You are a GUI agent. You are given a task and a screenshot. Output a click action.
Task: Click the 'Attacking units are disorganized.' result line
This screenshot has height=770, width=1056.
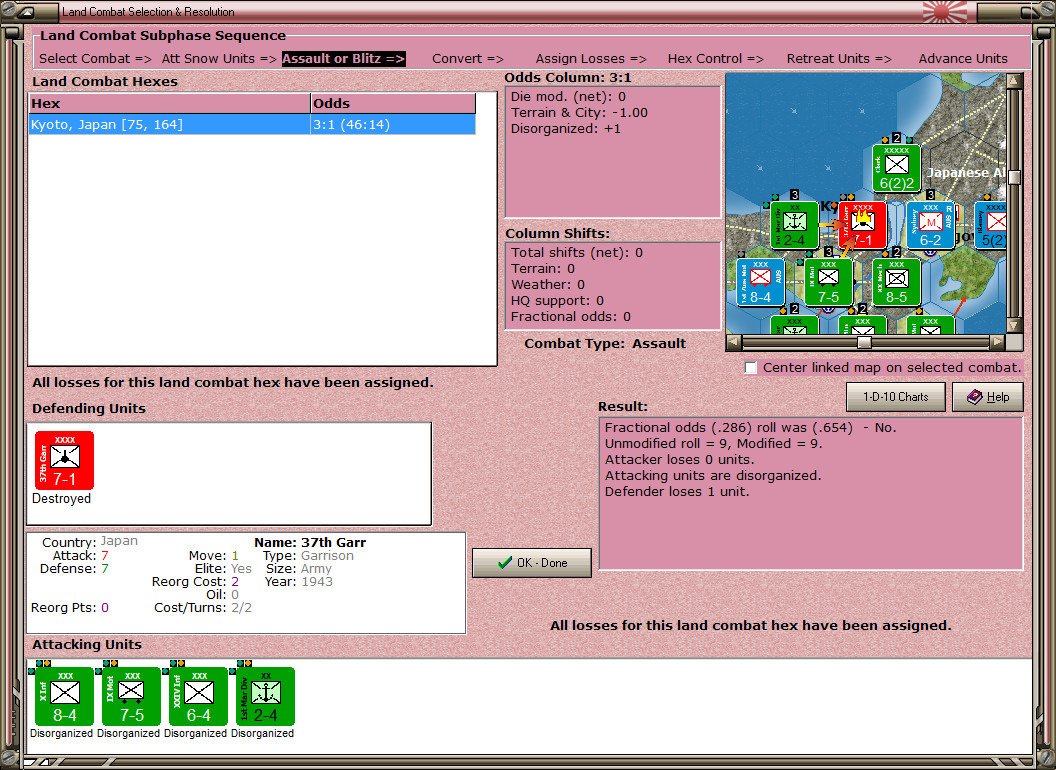click(x=713, y=476)
